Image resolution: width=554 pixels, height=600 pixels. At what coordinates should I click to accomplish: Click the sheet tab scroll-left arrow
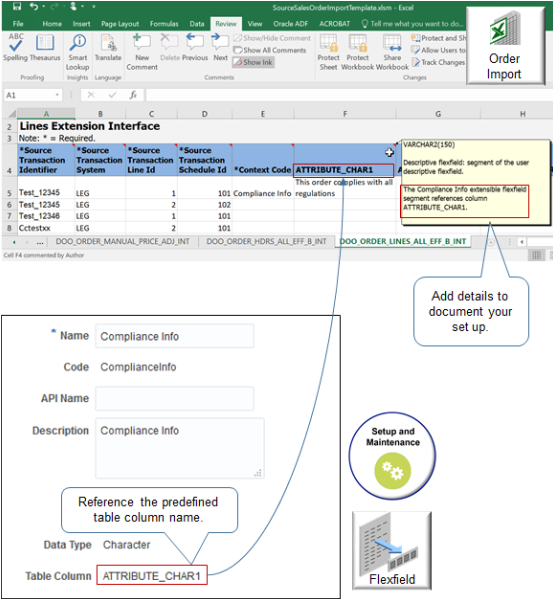click(14, 242)
